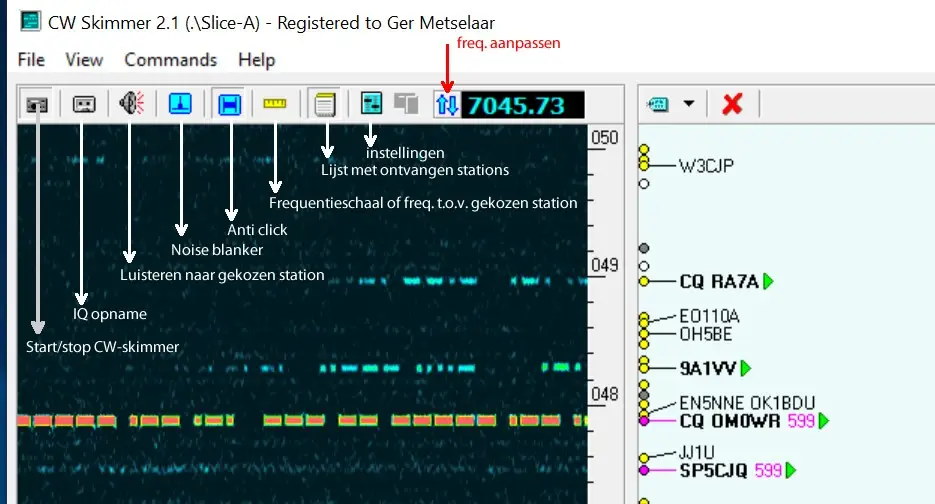Image resolution: width=935 pixels, height=504 pixels.
Task: Select callsign EO110A
Action: point(709,316)
